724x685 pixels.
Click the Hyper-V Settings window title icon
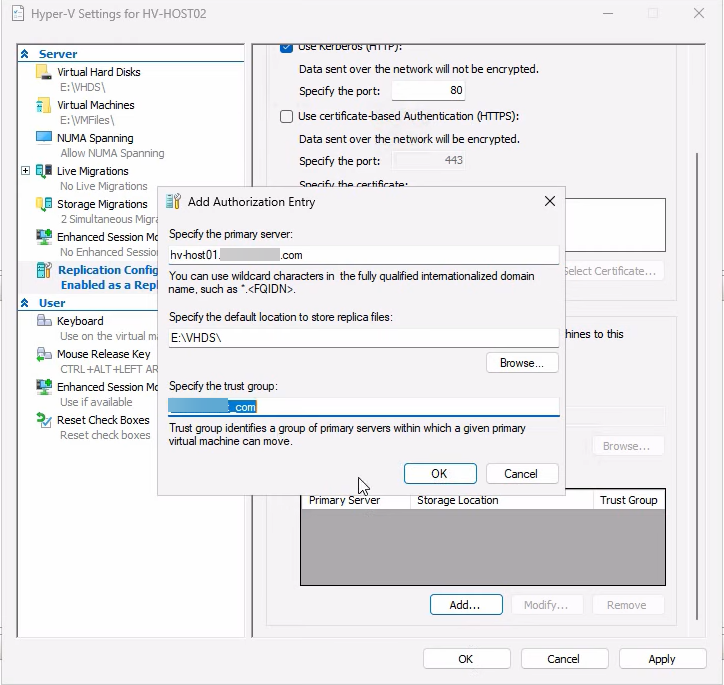[18, 14]
